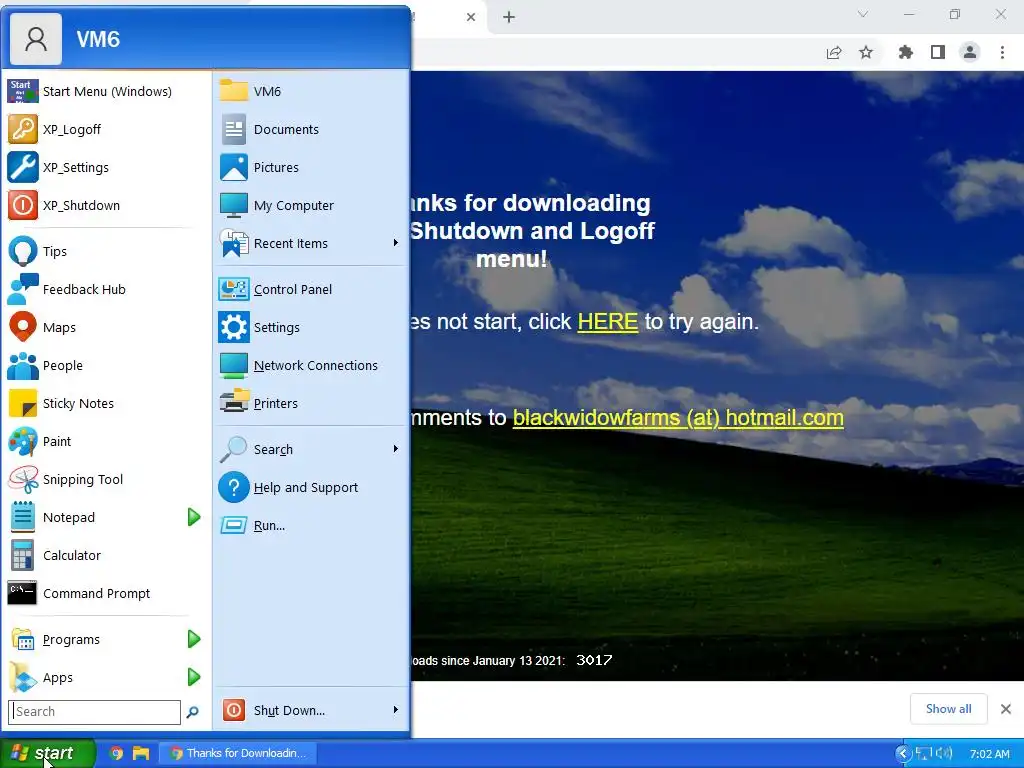This screenshot has height=768, width=1024.
Task: Click Show all downloads button
Action: point(948,709)
